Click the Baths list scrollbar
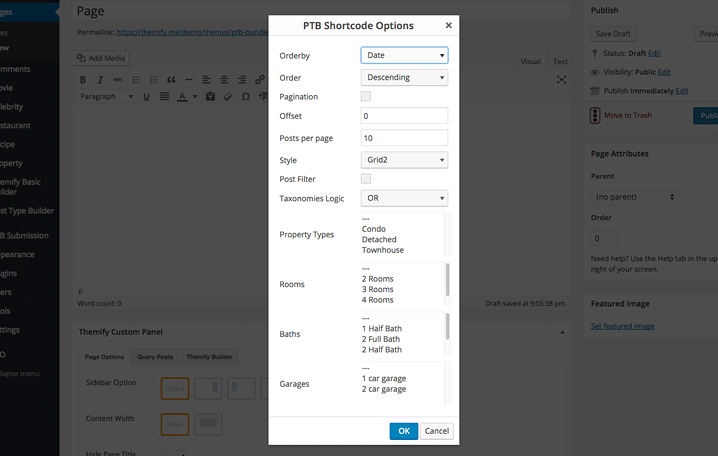Viewport: 718px width, 456px height. (447, 326)
